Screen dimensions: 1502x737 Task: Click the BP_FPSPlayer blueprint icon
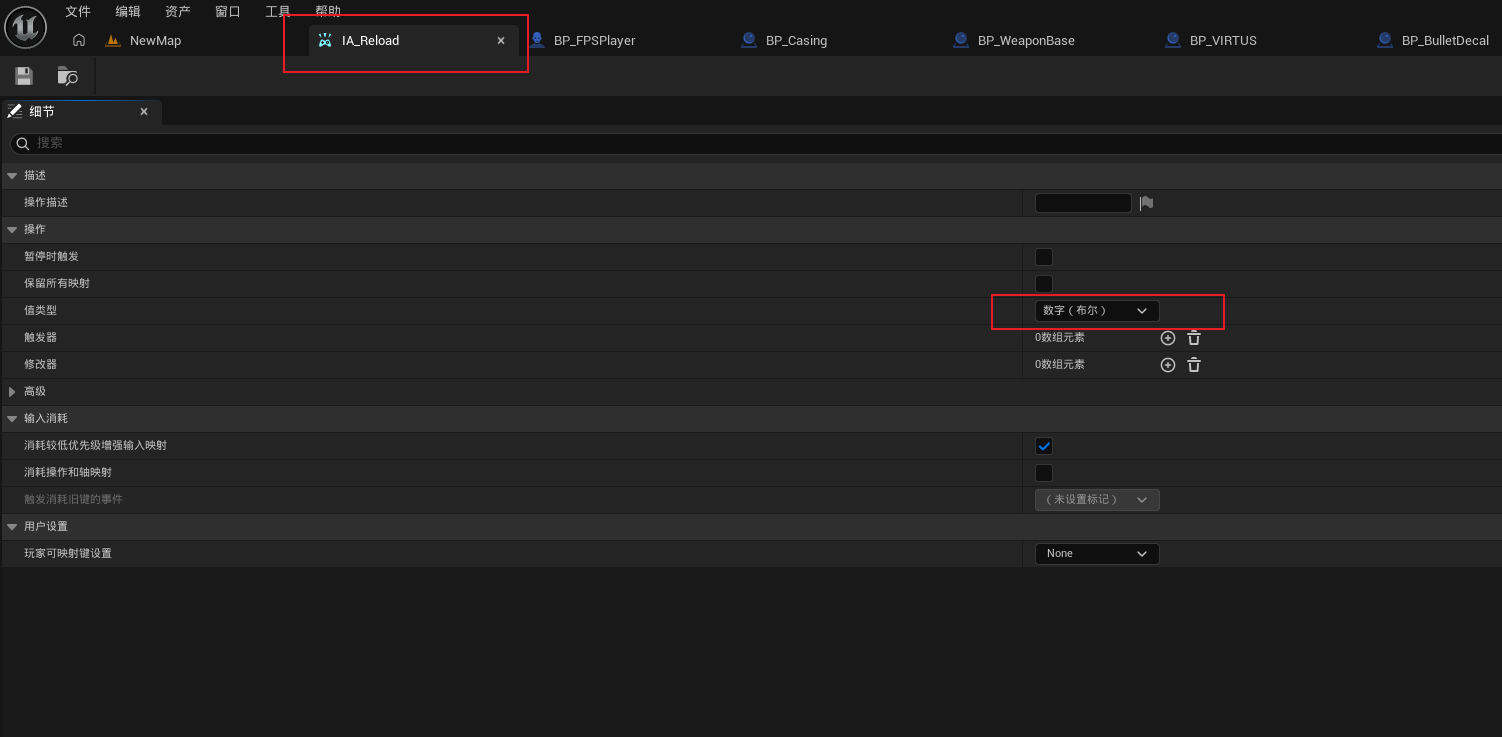tap(537, 40)
